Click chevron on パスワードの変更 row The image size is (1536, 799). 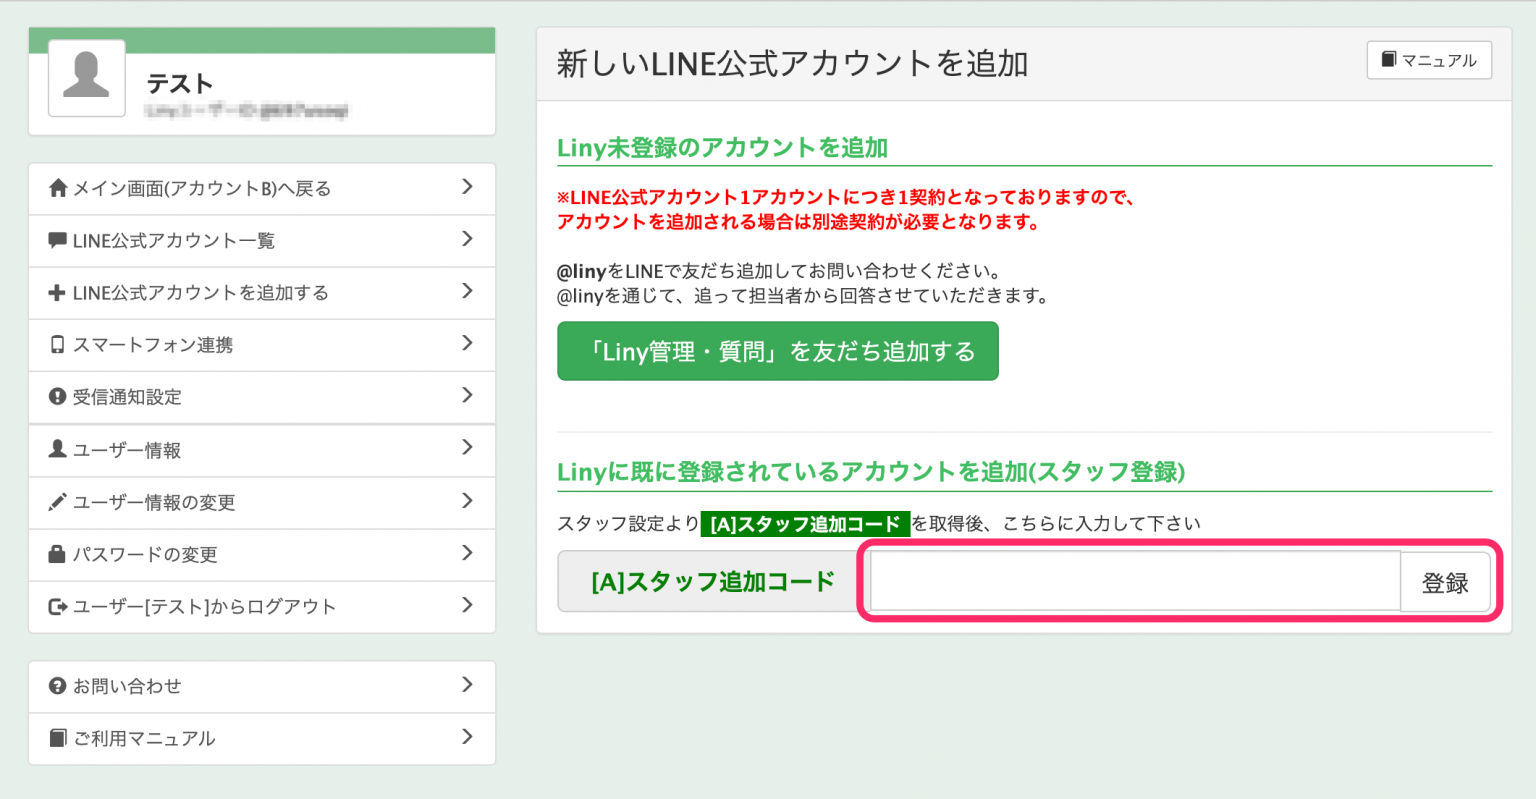tap(467, 553)
